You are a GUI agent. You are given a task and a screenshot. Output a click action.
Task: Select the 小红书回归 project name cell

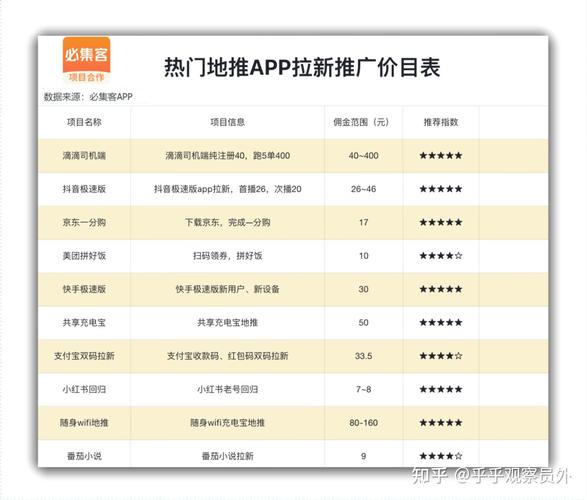pyautogui.click(x=84, y=390)
